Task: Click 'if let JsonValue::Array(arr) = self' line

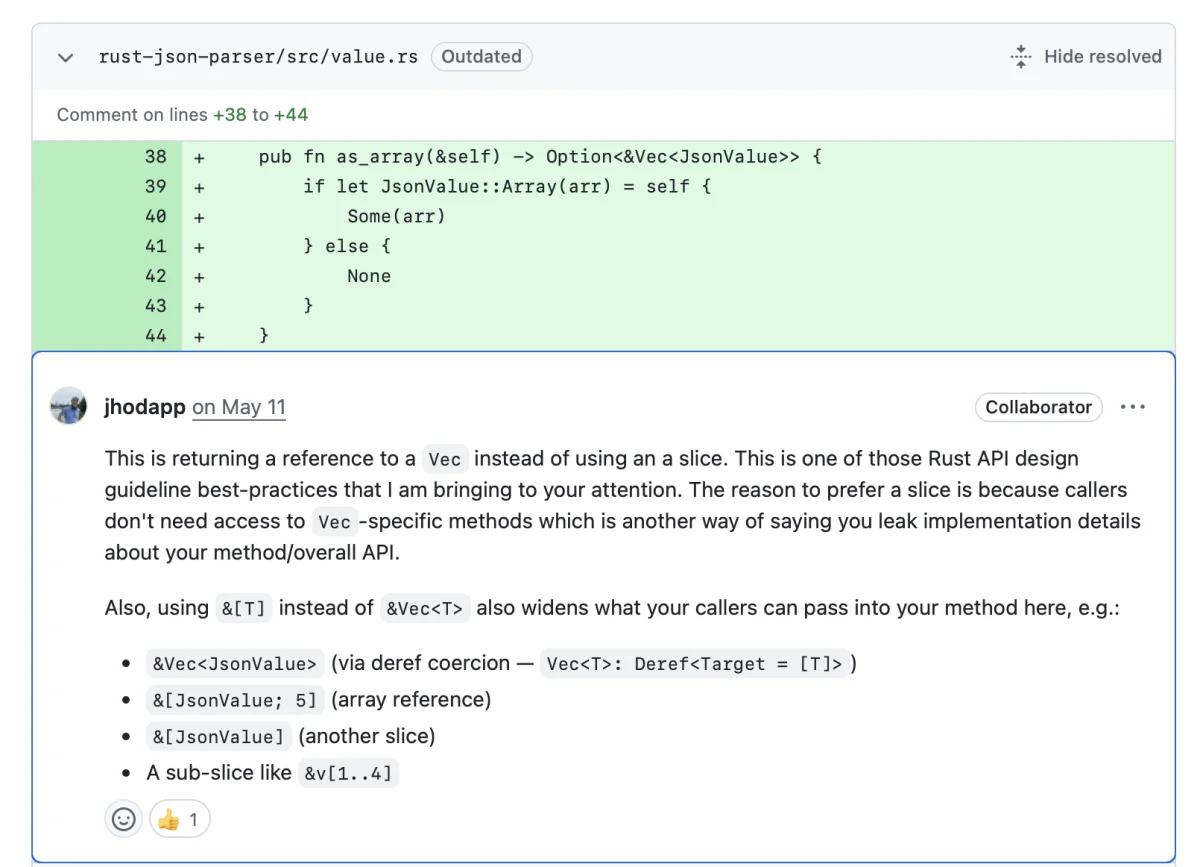Action: (507, 187)
